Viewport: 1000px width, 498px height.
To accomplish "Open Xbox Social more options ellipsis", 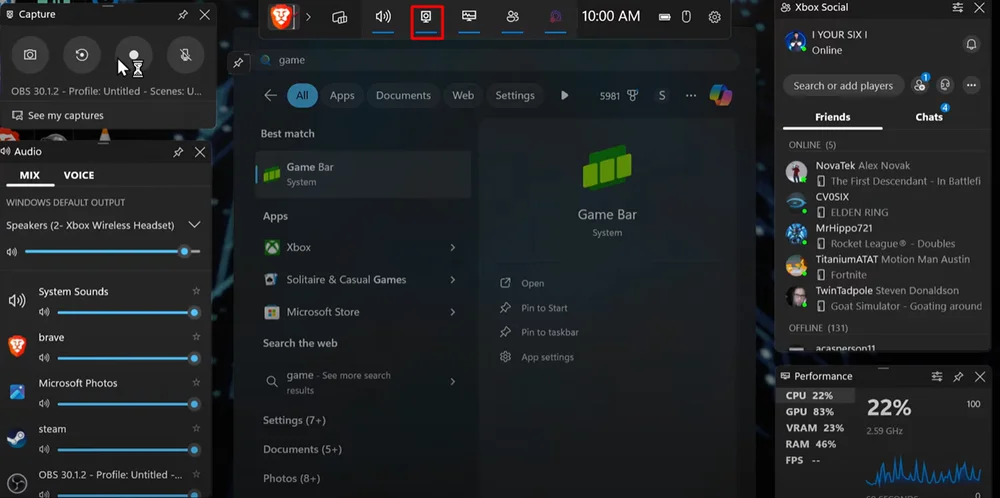I will pyautogui.click(x=971, y=85).
